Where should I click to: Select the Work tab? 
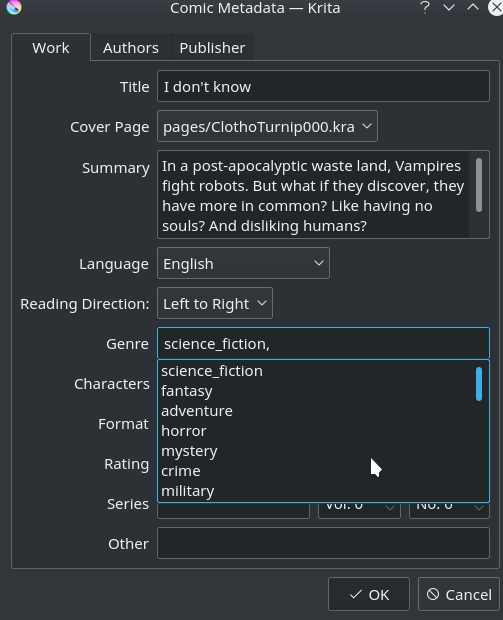tap(51, 48)
